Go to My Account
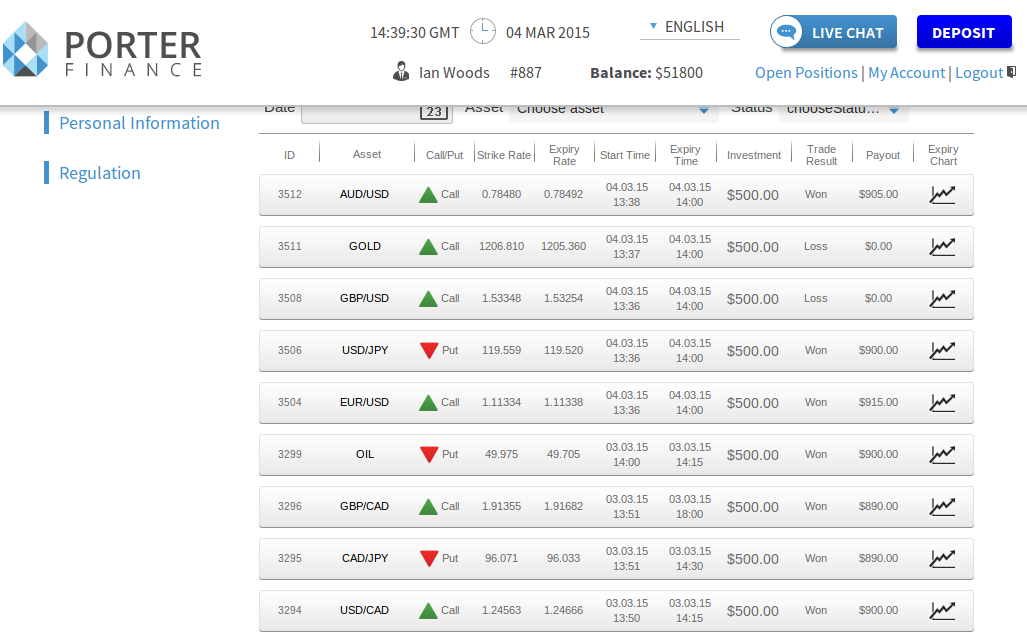The image size is (1027, 632). click(x=906, y=73)
